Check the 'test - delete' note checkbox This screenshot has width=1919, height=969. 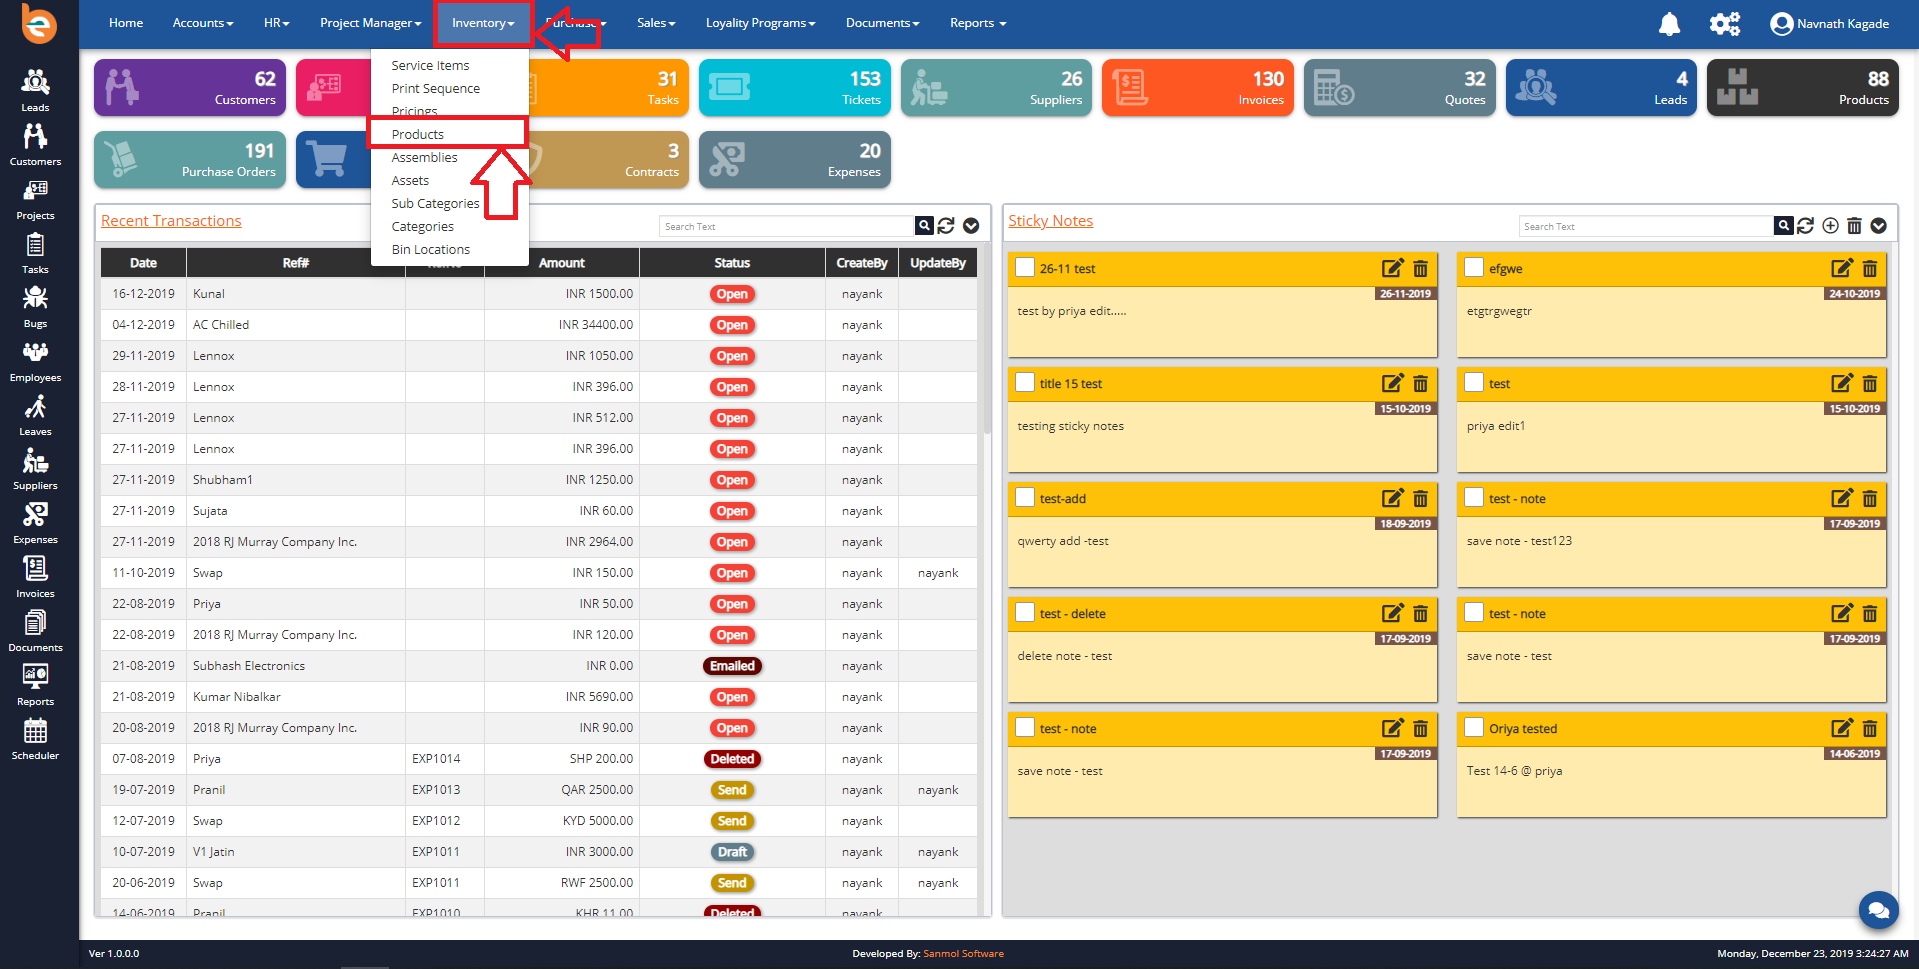click(1025, 612)
